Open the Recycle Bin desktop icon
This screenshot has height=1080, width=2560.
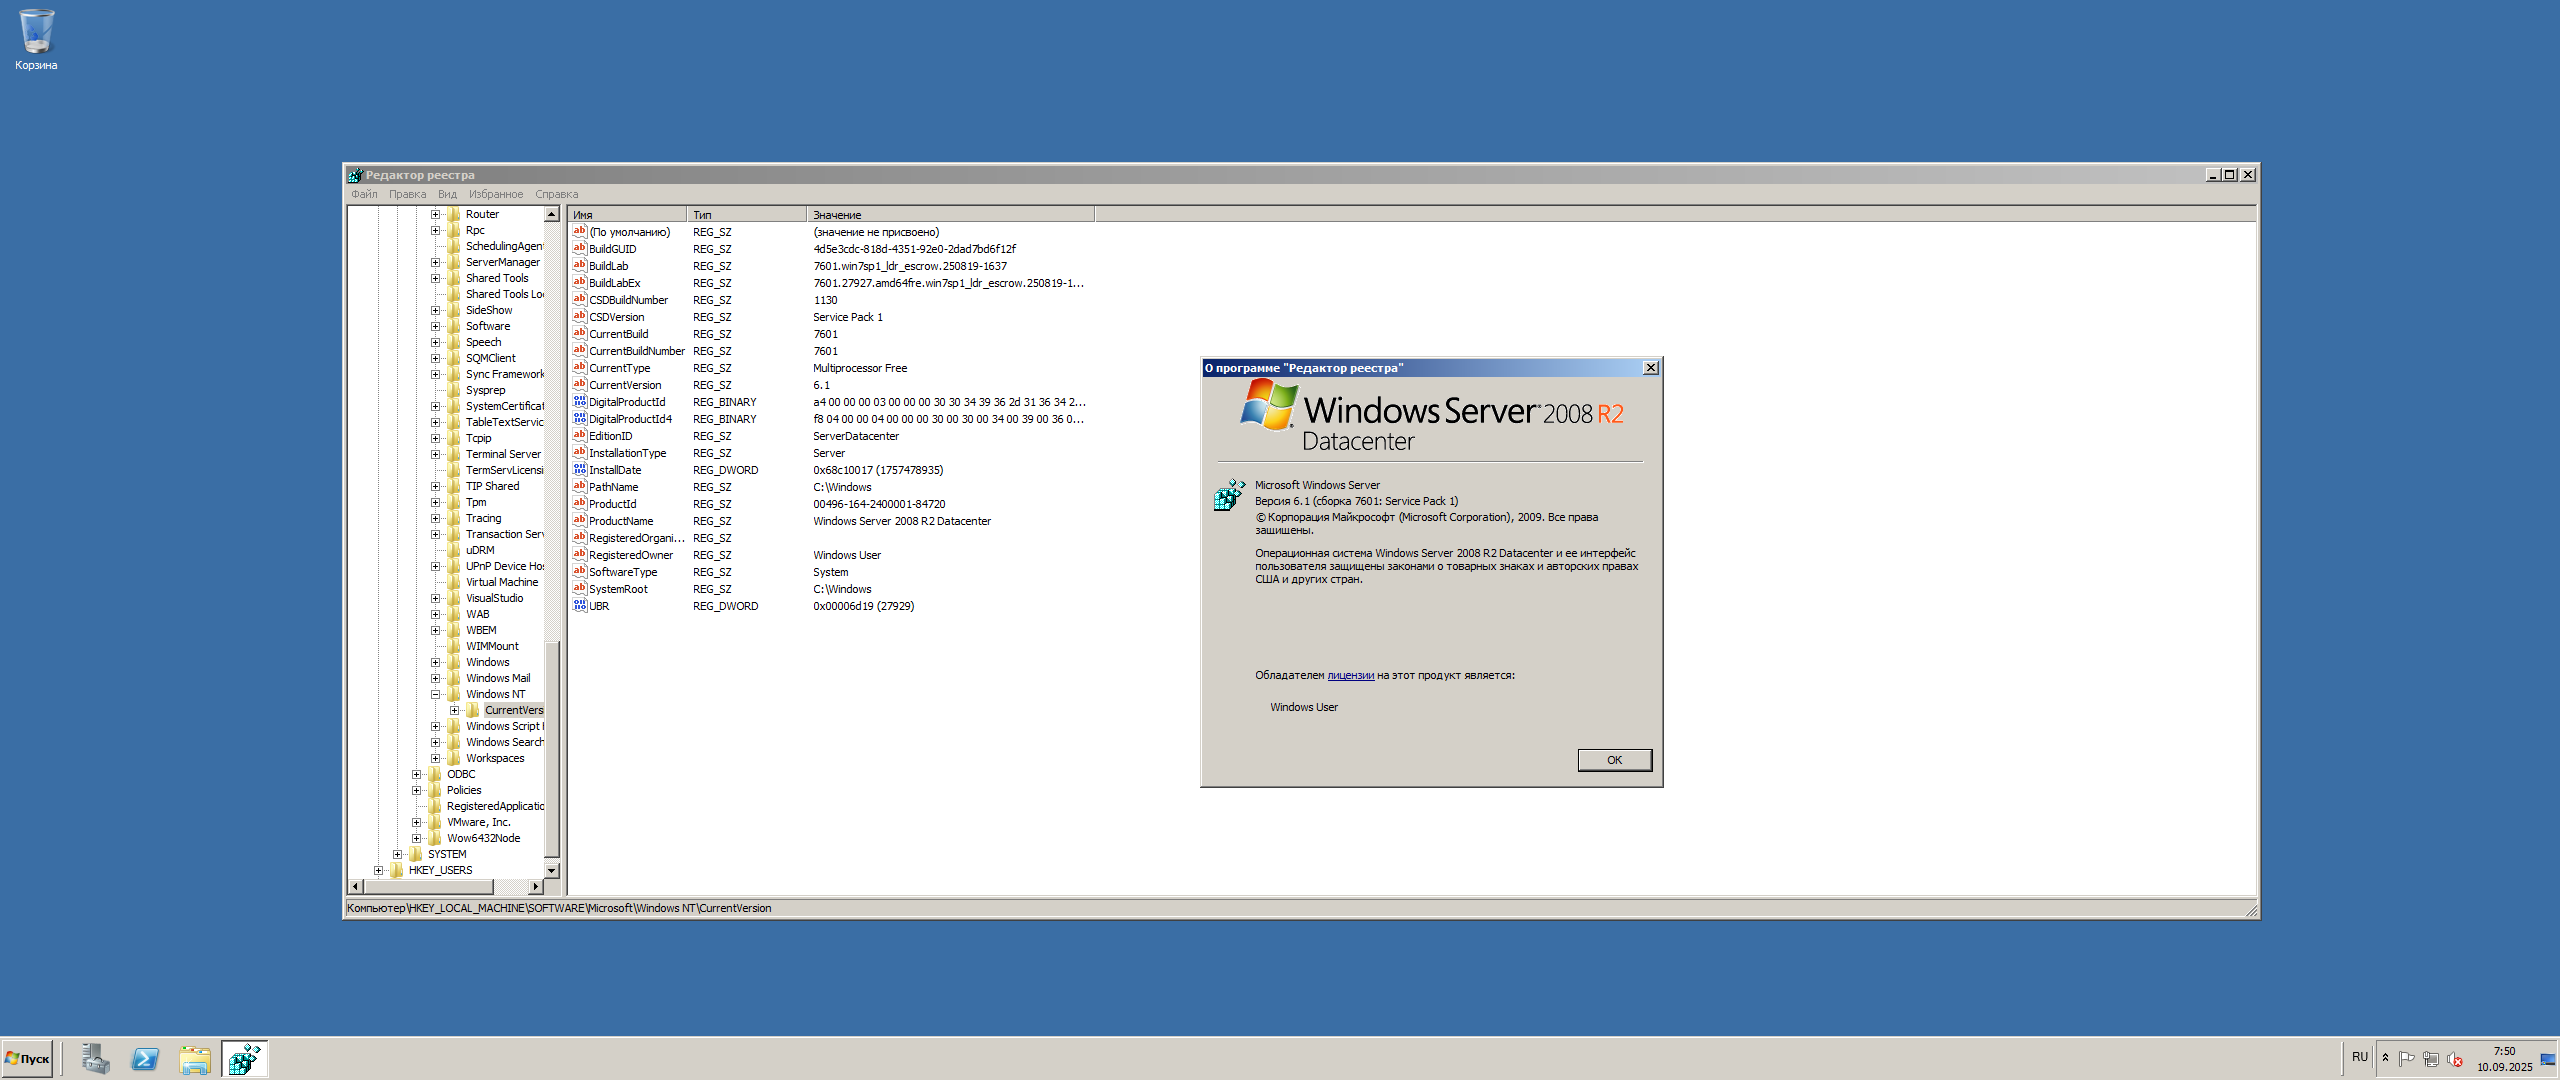(x=36, y=40)
